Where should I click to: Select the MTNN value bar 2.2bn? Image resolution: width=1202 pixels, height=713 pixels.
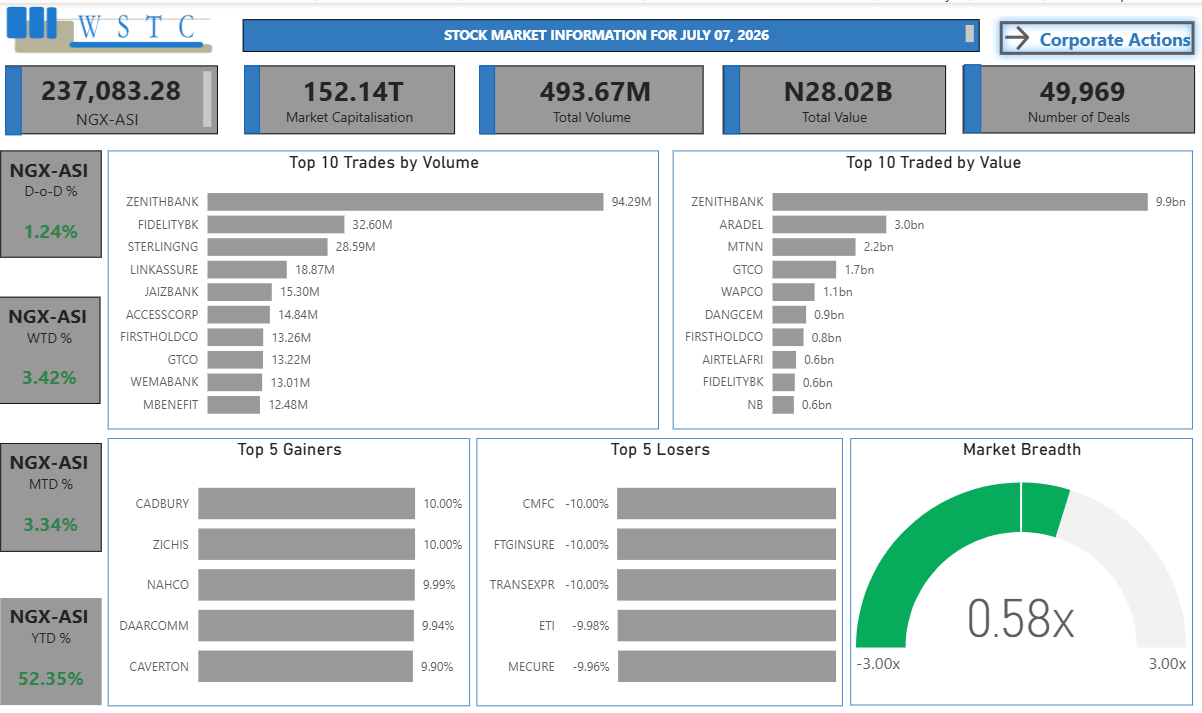click(814, 246)
